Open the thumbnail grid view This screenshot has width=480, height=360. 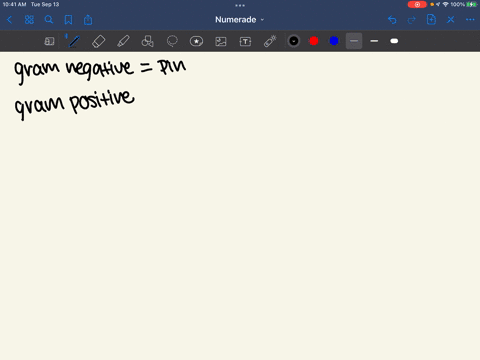click(x=29, y=20)
